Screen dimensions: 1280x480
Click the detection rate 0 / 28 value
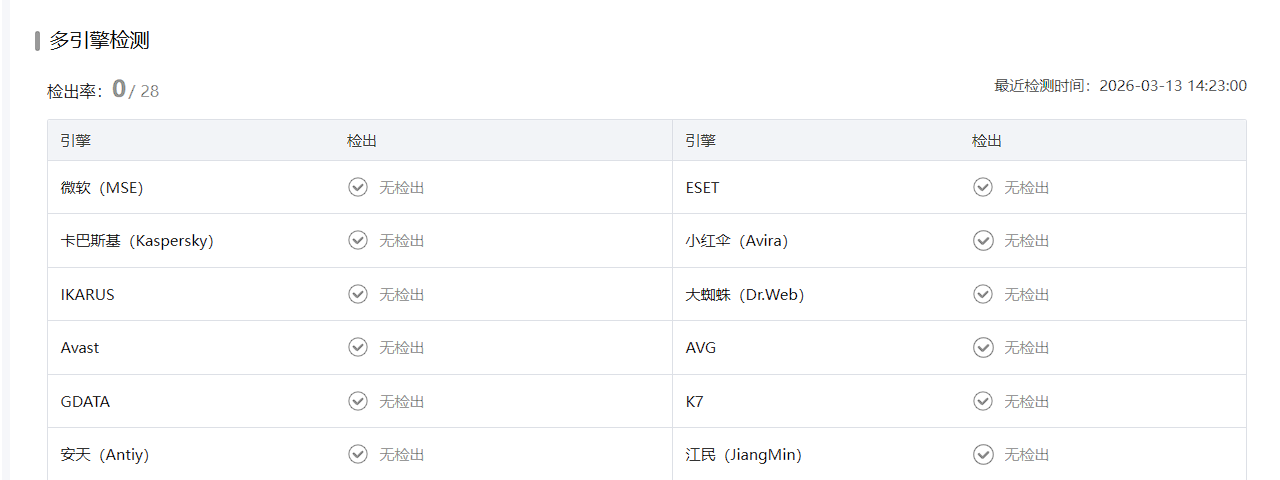(x=135, y=90)
